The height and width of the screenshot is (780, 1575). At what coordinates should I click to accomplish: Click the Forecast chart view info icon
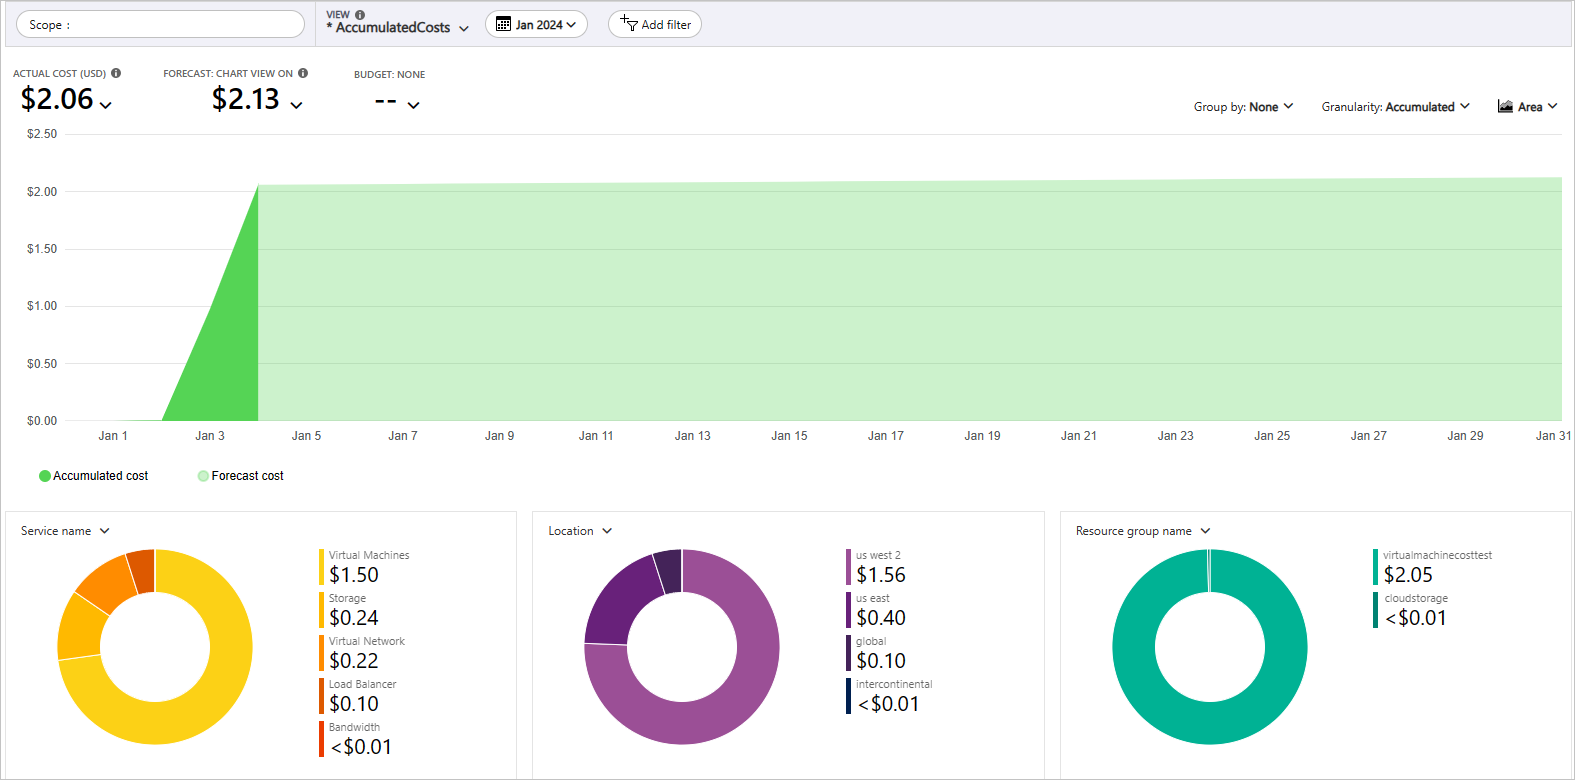(303, 73)
